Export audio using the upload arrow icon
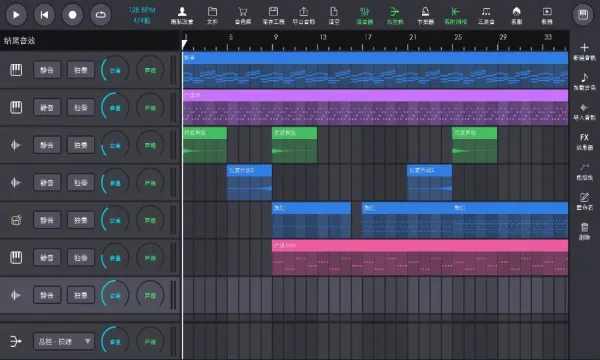 (303, 15)
